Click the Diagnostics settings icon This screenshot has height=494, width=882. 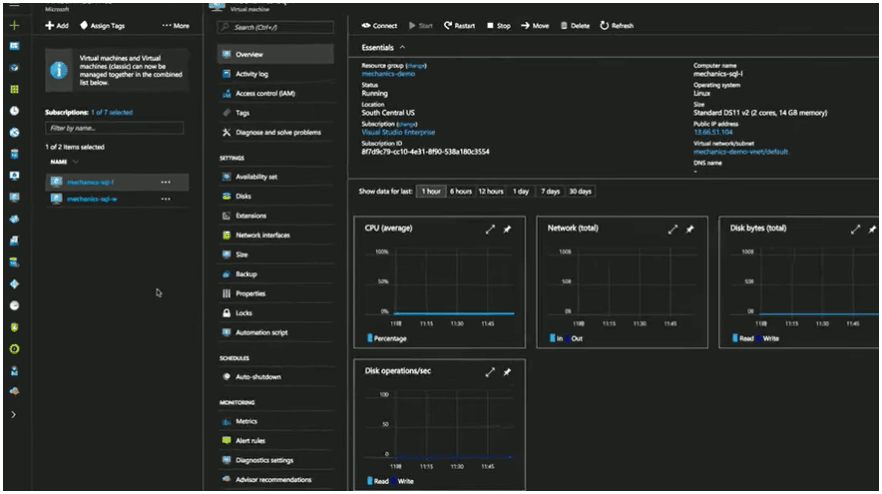[x=227, y=460]
